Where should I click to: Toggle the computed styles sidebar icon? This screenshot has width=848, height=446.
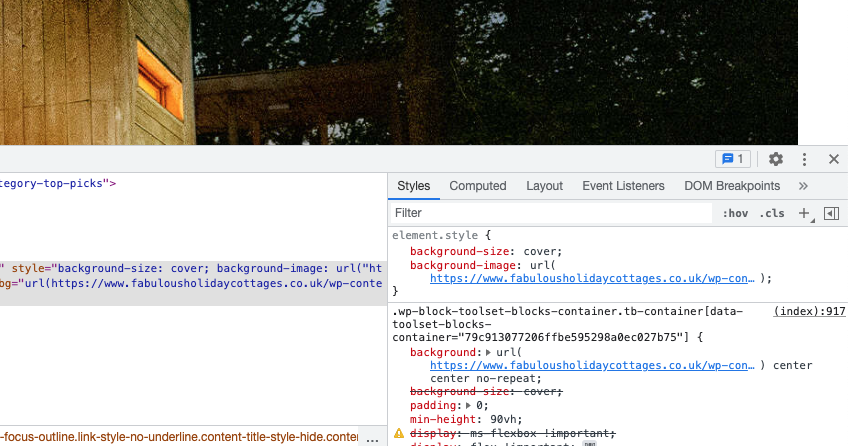click(831, 214)
